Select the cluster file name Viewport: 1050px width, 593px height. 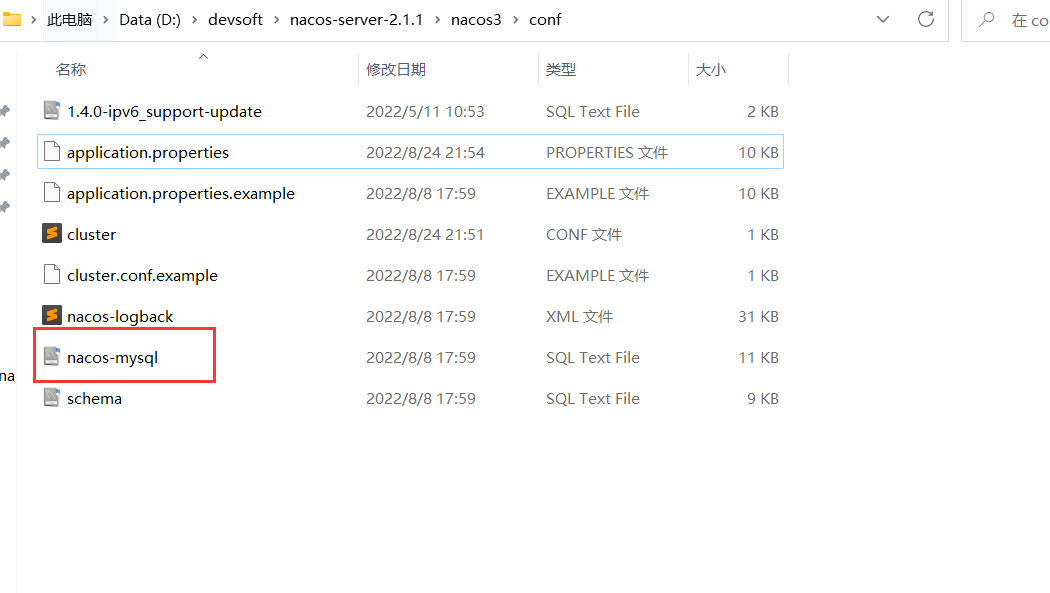point(91,234)
